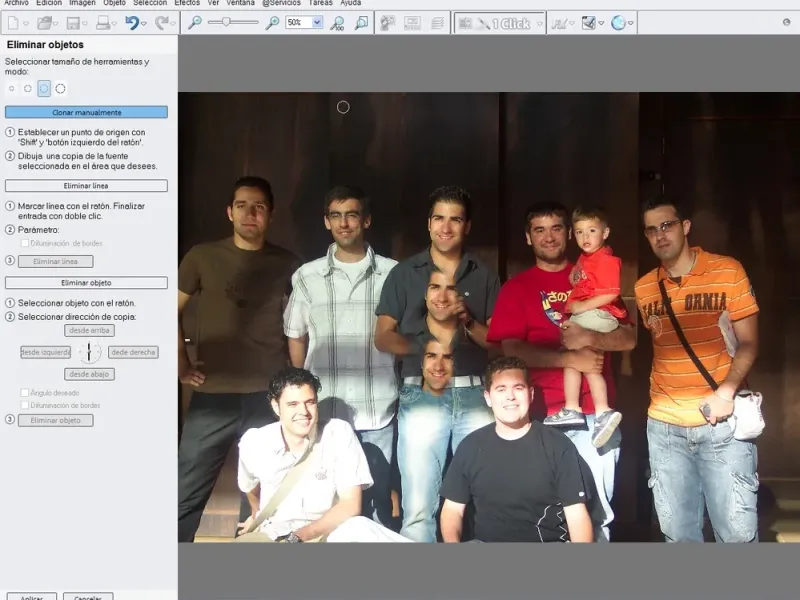Click the grayed icon after the zoom-fit icon
The image size is (800, 600).
pyautogui.click(x=388, y=23)
